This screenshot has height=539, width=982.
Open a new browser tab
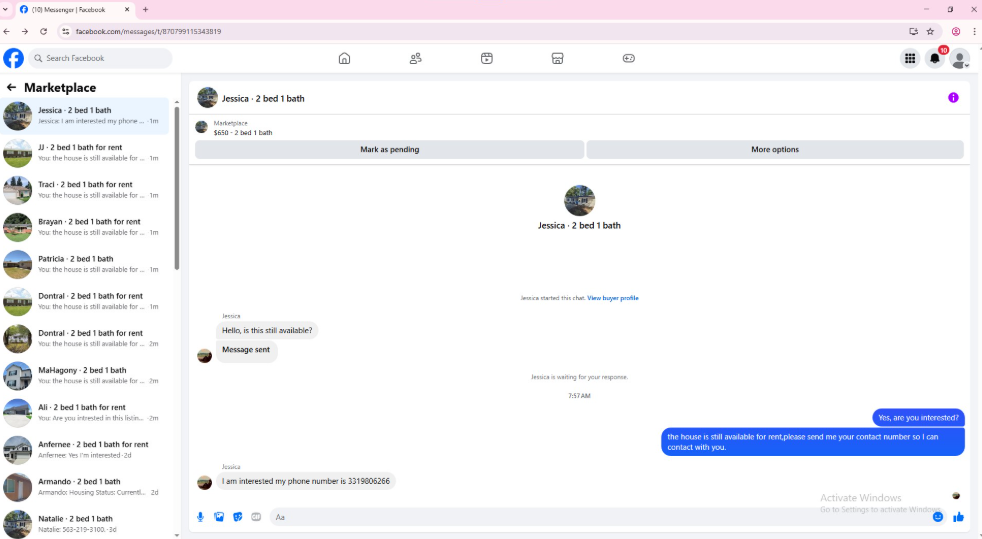(x=145, y=9)
